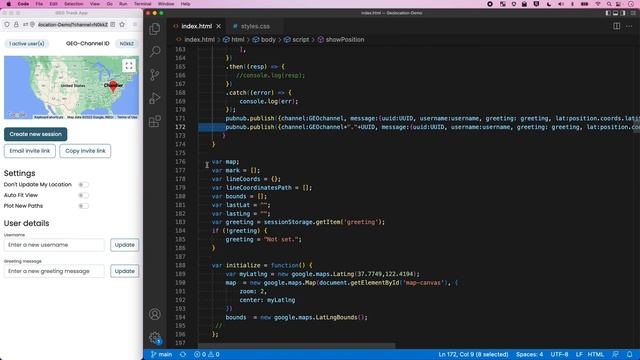
Task: Click line number 188 in gutter
Action: coord(180,265)
